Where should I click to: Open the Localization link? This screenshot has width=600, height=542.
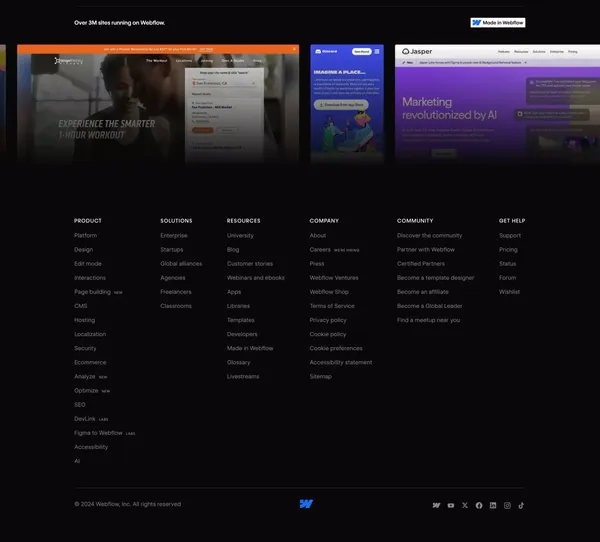point(90,334)
